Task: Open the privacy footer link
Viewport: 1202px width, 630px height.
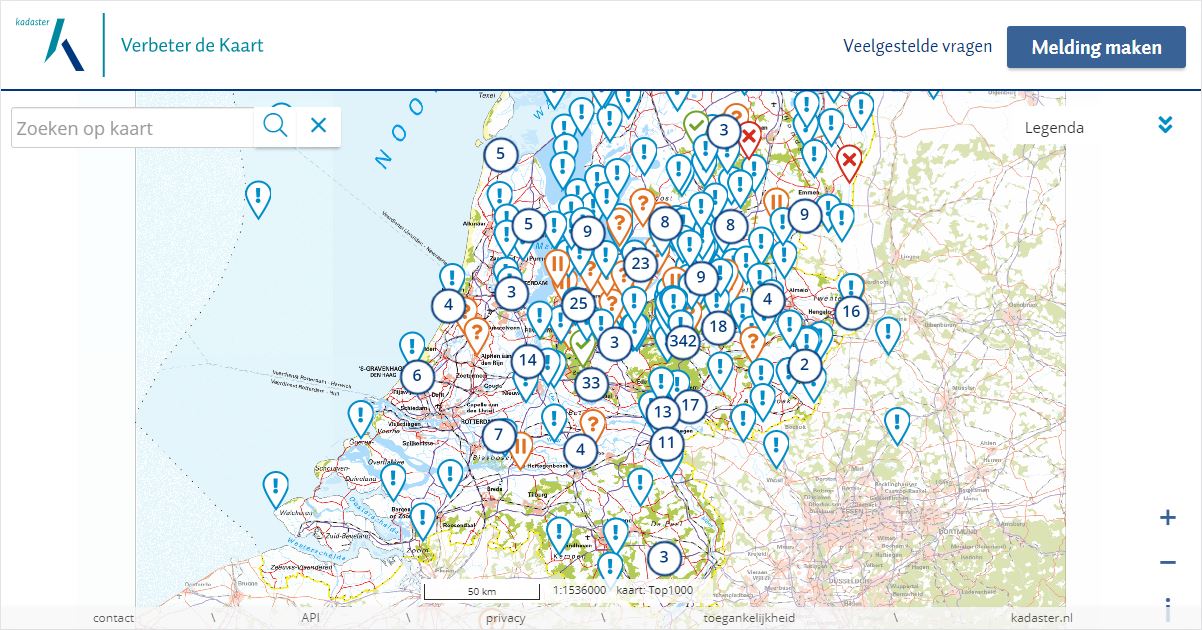Action: pyautogui.click(x=506, y=618)
